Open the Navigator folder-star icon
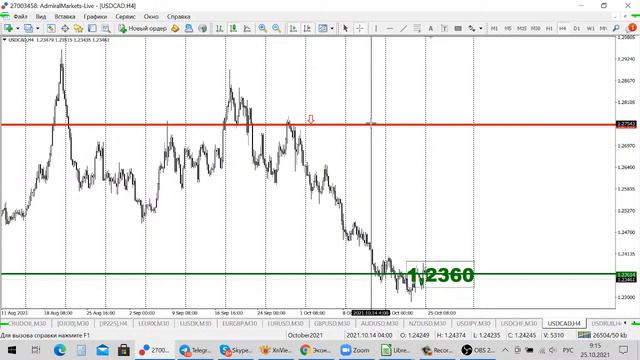This screenshot has height=360, width=640. [78, 28]
